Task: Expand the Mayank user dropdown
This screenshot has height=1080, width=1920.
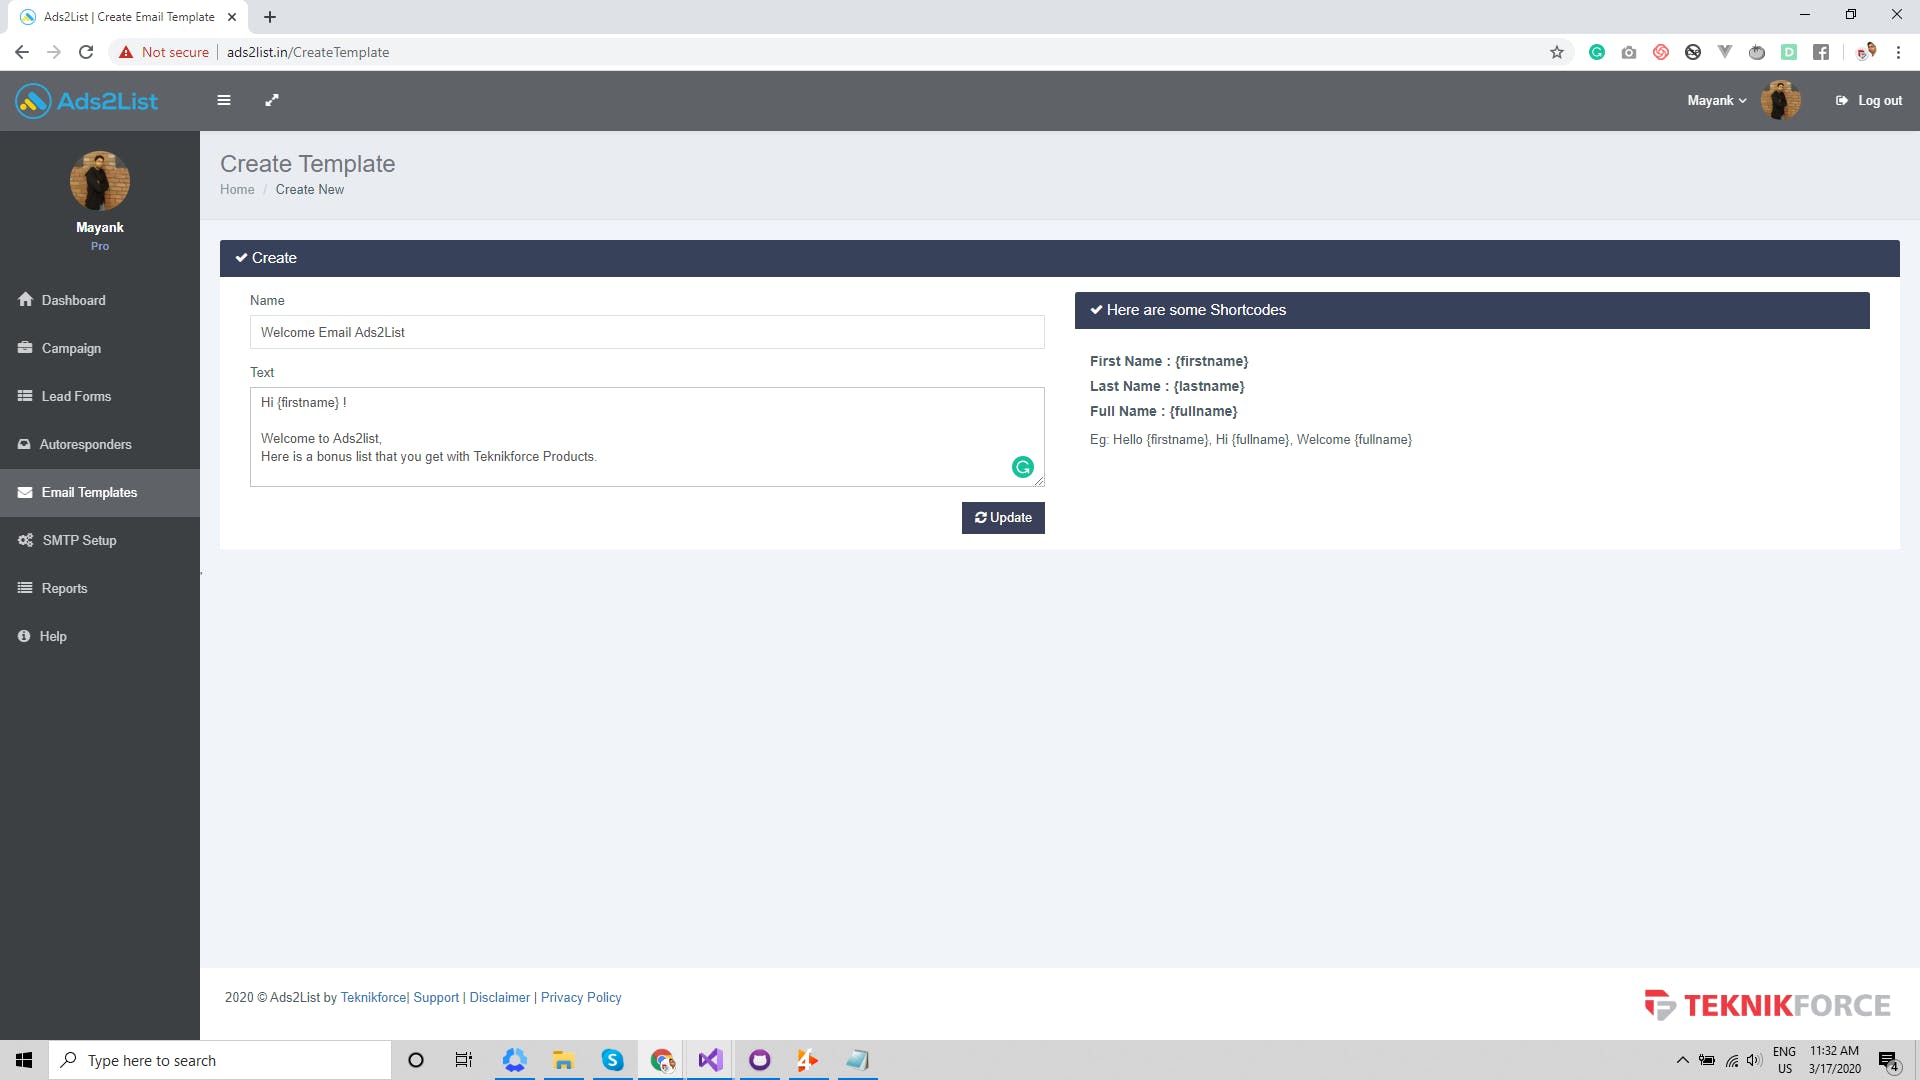Action: (1716, 100)
